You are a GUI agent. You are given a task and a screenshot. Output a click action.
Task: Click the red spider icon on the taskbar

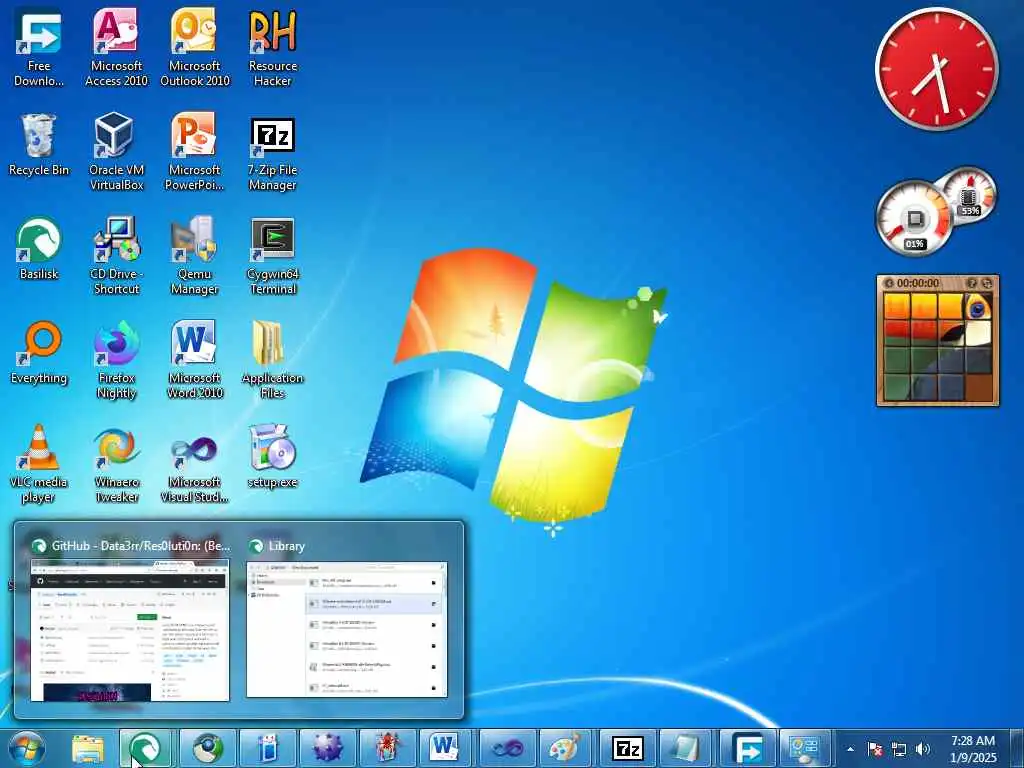pos(388,748)
